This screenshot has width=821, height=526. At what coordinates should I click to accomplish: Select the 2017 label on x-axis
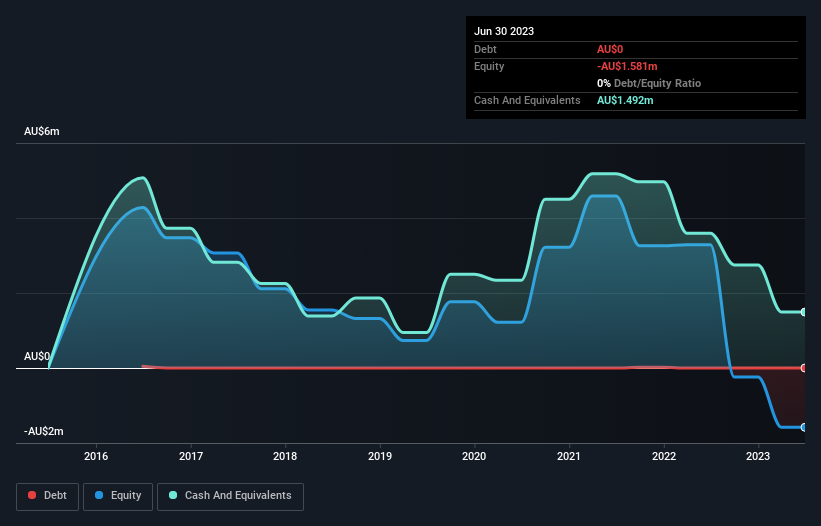pos(191,456)
